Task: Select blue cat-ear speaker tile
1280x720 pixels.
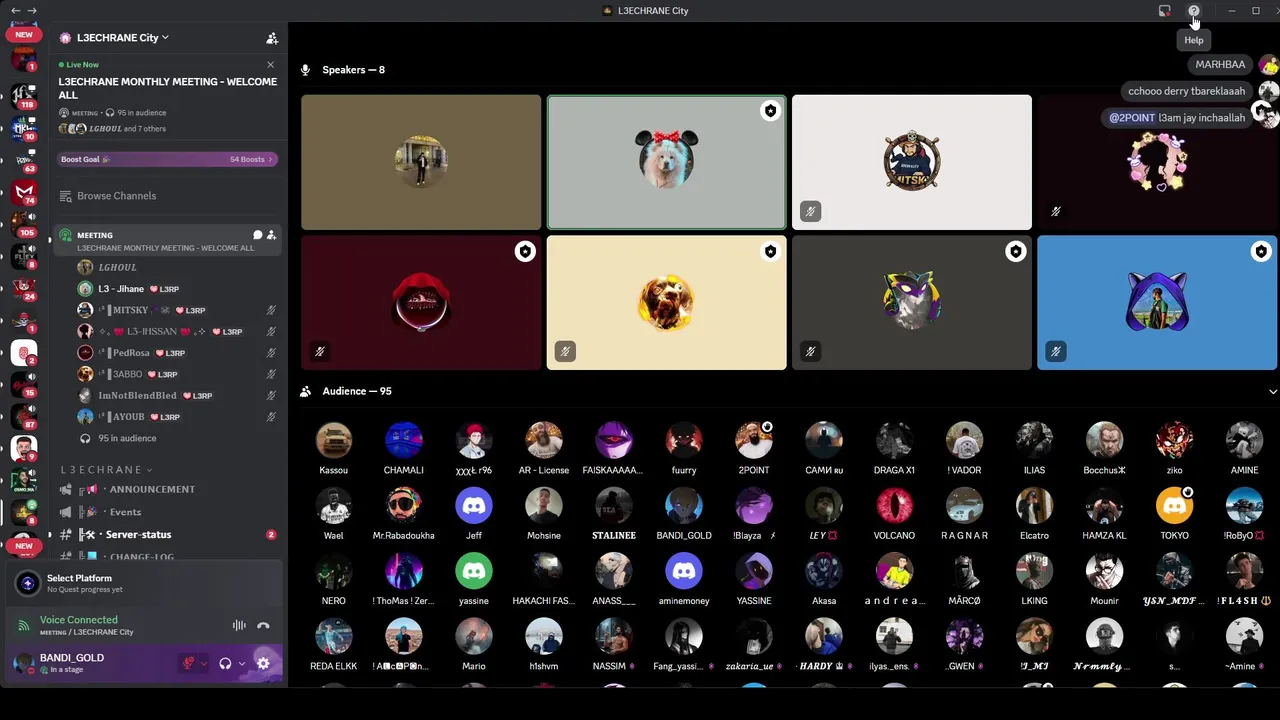Action: pos(1157,303)
